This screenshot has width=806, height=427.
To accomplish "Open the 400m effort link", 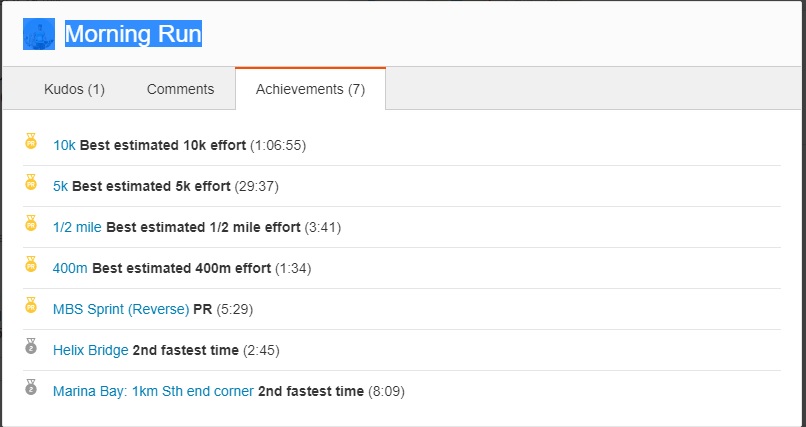I will [70, 268].
